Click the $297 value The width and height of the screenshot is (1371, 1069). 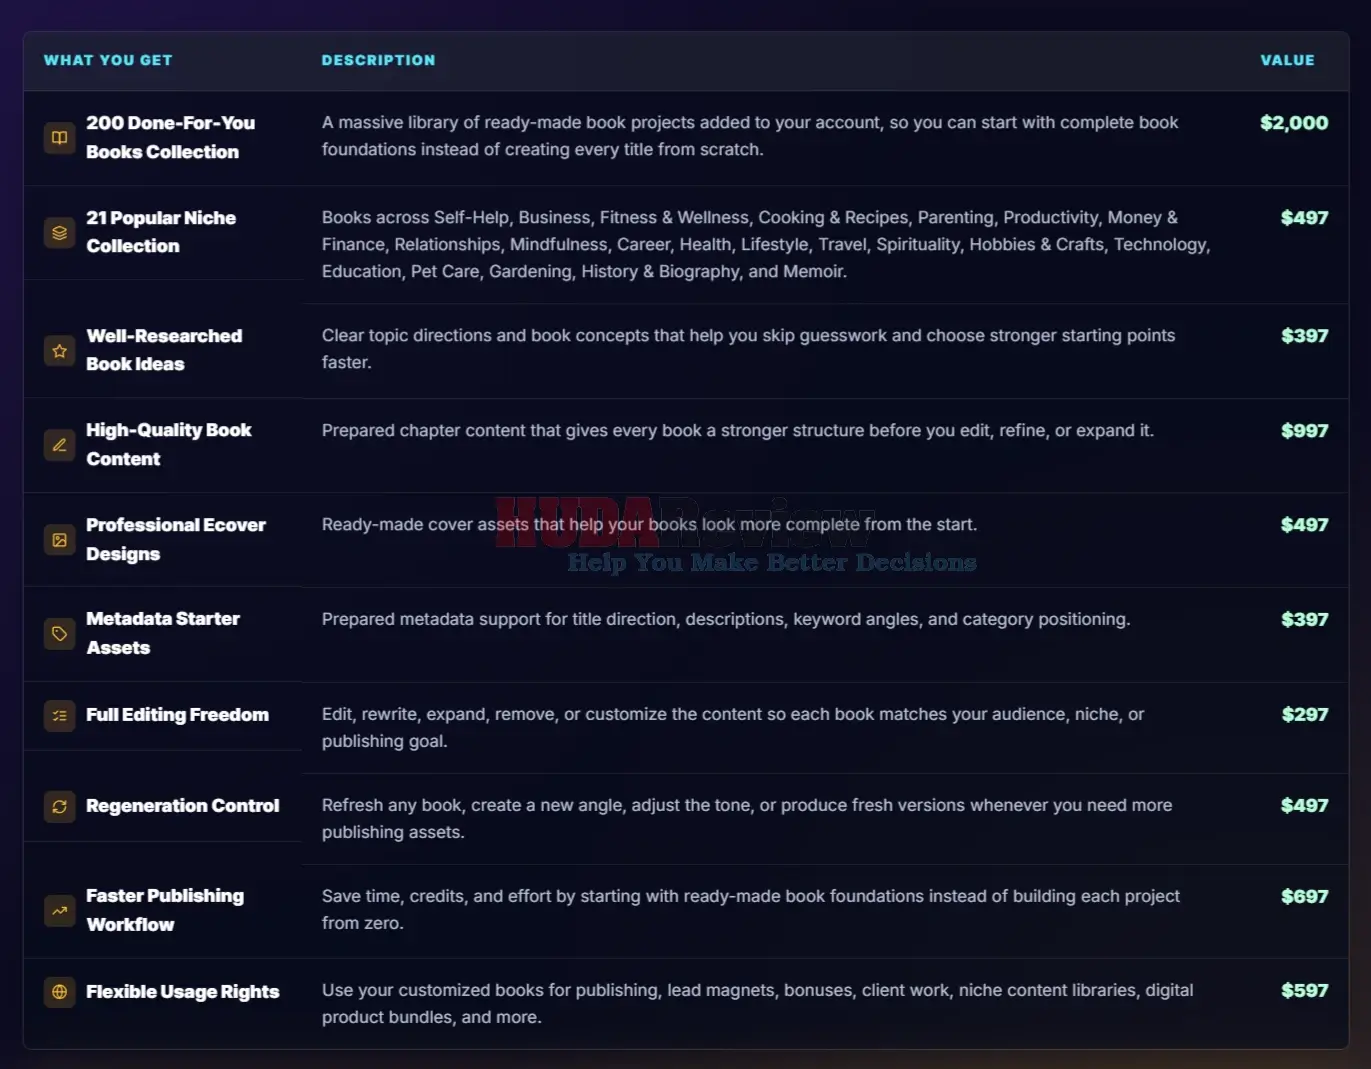[1304, 715]
